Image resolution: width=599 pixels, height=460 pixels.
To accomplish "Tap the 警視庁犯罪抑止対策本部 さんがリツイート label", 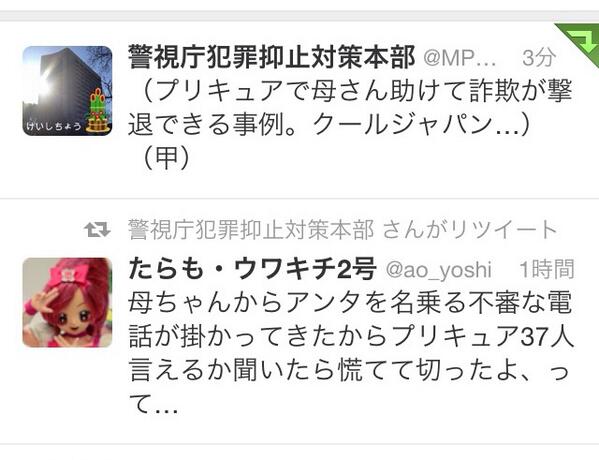I will click(343, 230).
